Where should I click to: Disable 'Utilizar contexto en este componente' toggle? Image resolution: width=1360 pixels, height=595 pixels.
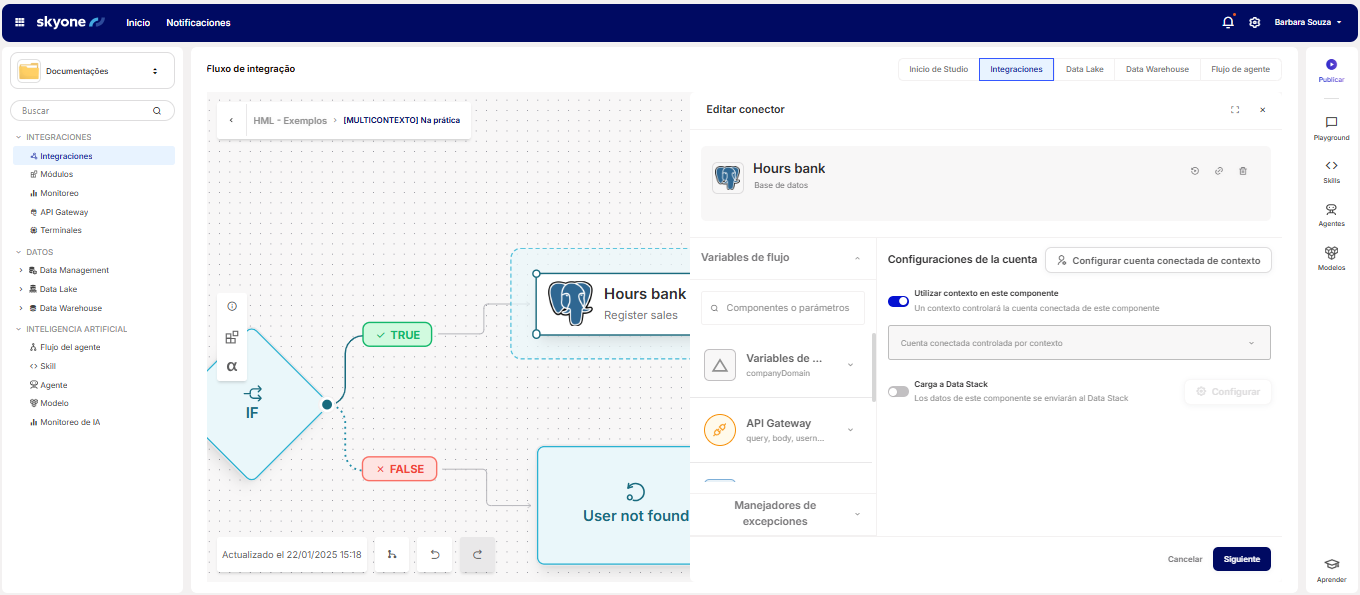tap(898, 301)
